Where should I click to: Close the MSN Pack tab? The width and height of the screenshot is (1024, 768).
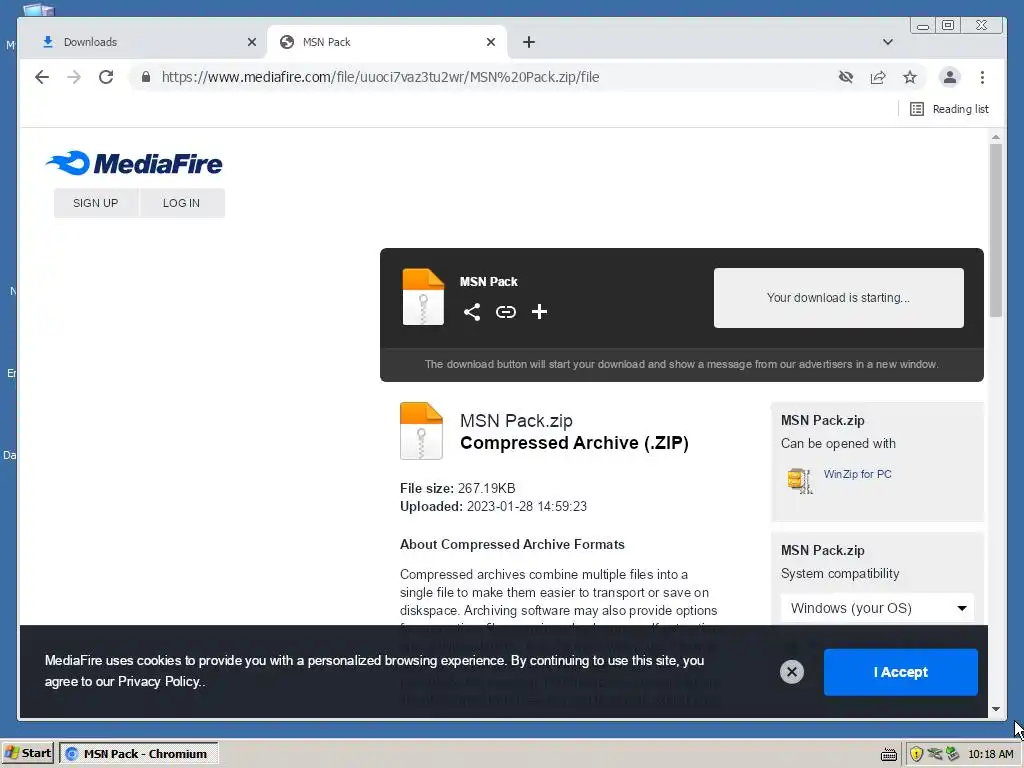tap(491, 42)
